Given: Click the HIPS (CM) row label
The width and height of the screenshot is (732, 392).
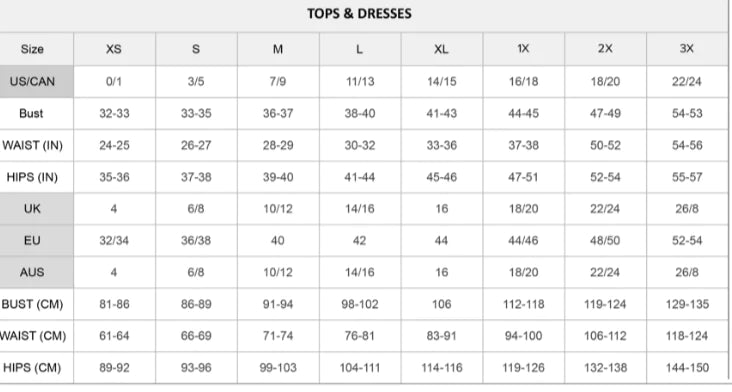Looking at the screenshot, I should point(32,368).
